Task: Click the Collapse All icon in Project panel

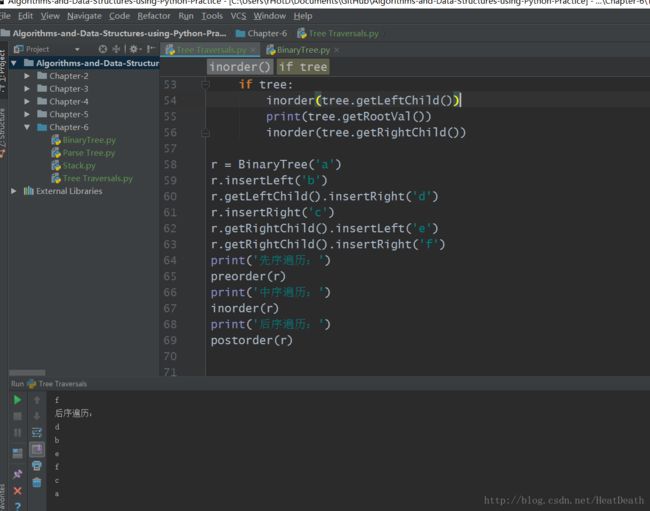Action: click(x=116, y=49)
